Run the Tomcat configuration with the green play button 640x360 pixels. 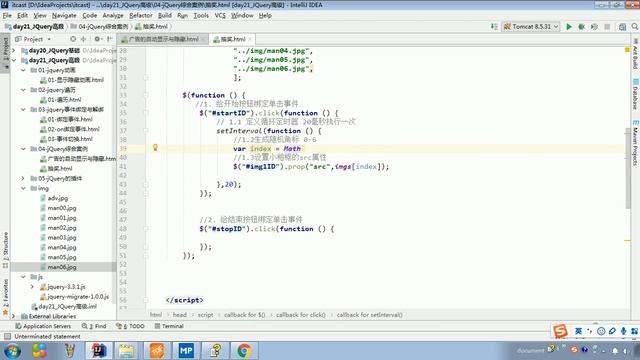[x=569, y=27]
